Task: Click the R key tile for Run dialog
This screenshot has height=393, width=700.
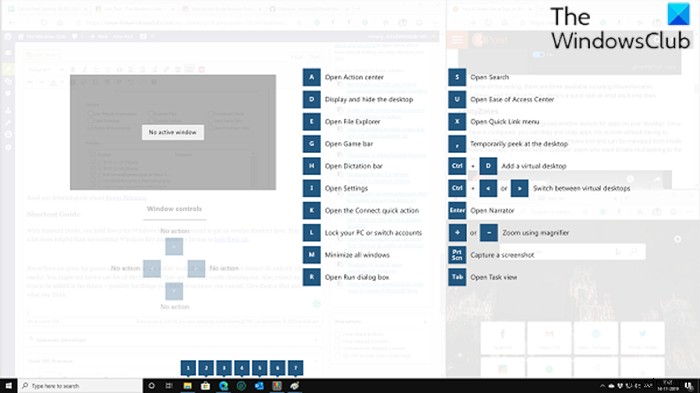Action: pos(312,277)
